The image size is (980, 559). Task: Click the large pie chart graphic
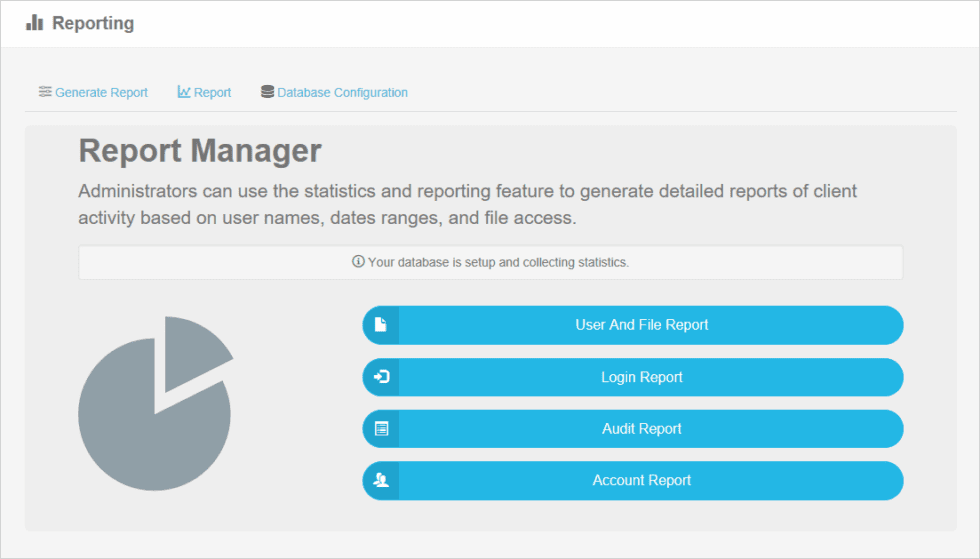156,403
